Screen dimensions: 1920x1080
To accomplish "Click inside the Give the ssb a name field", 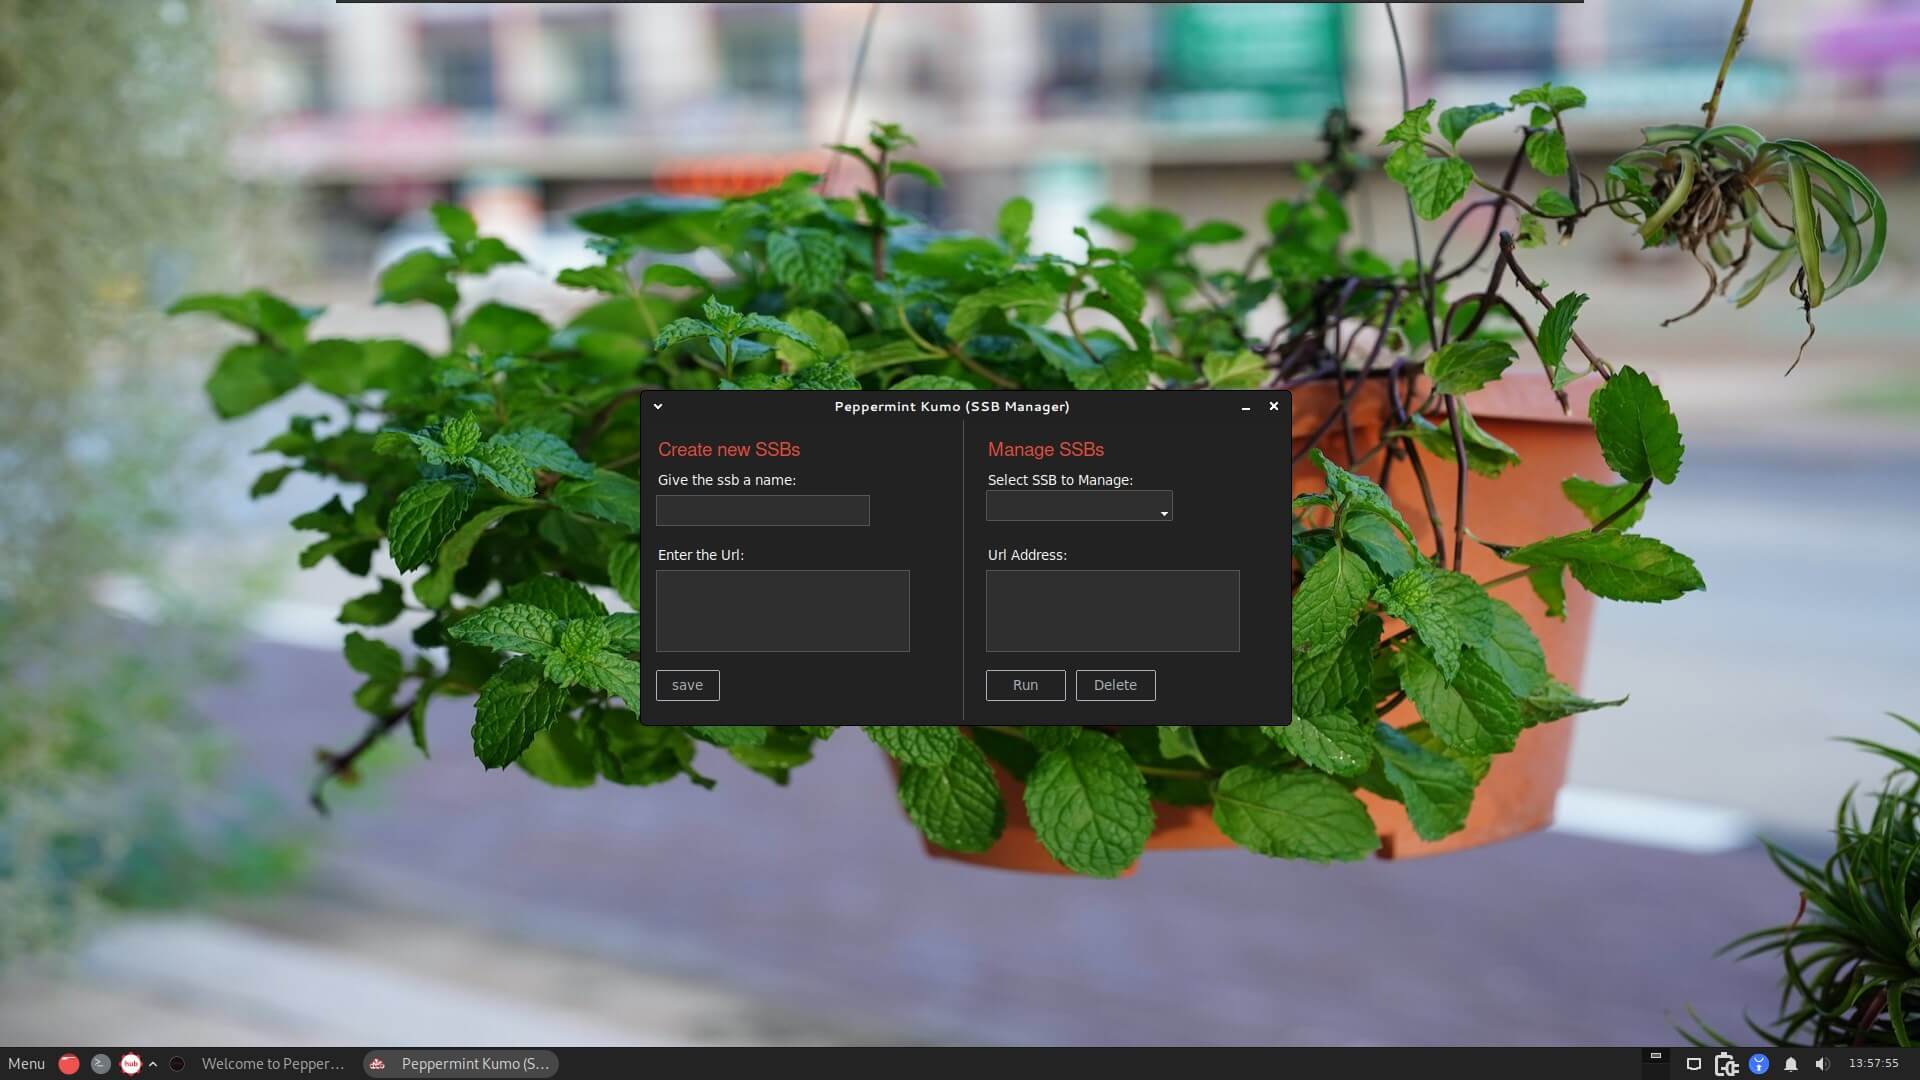I will [x=762, y=510].
